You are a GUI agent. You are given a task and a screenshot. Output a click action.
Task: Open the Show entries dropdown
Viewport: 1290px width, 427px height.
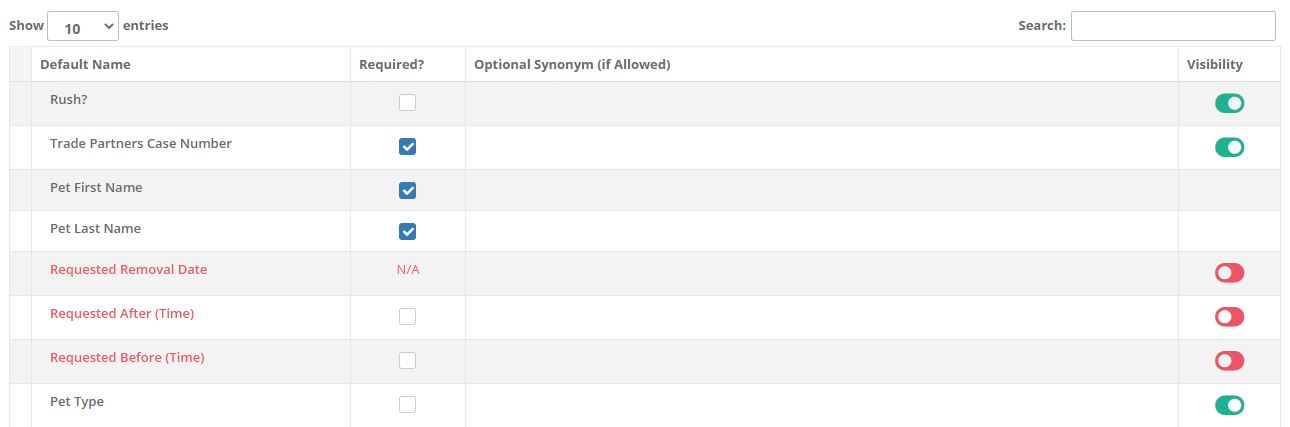82,26
